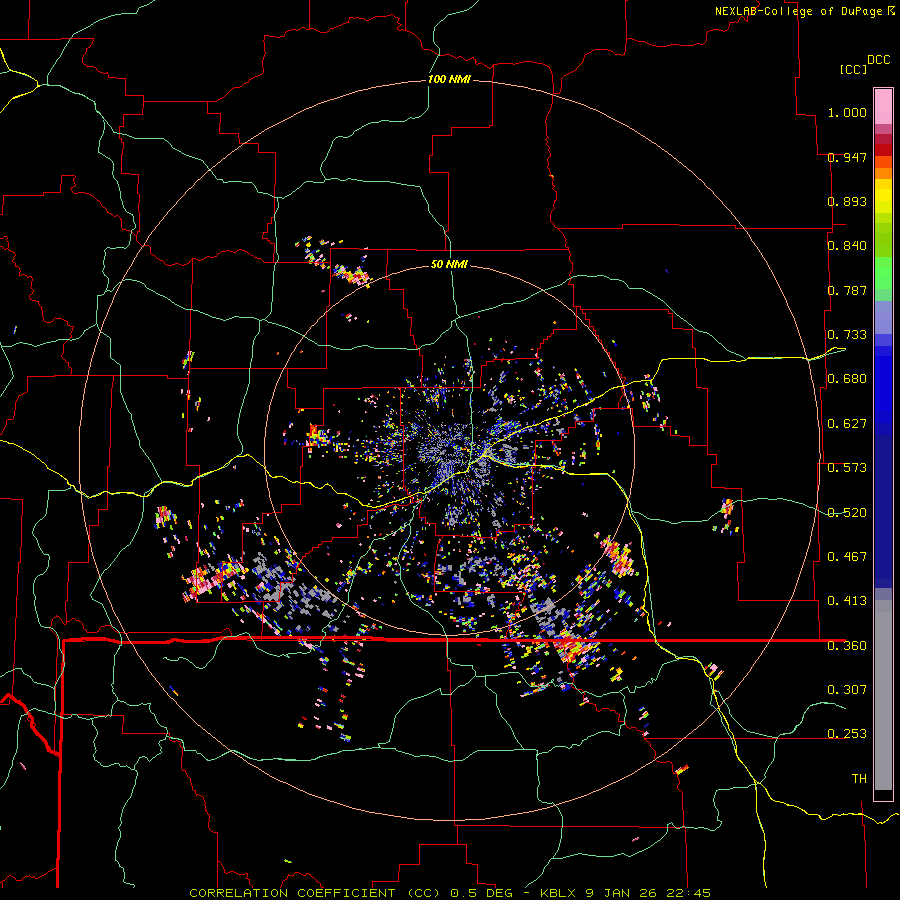Click the 0.680 legend value
900x900 pixels.
pos(847,379)
